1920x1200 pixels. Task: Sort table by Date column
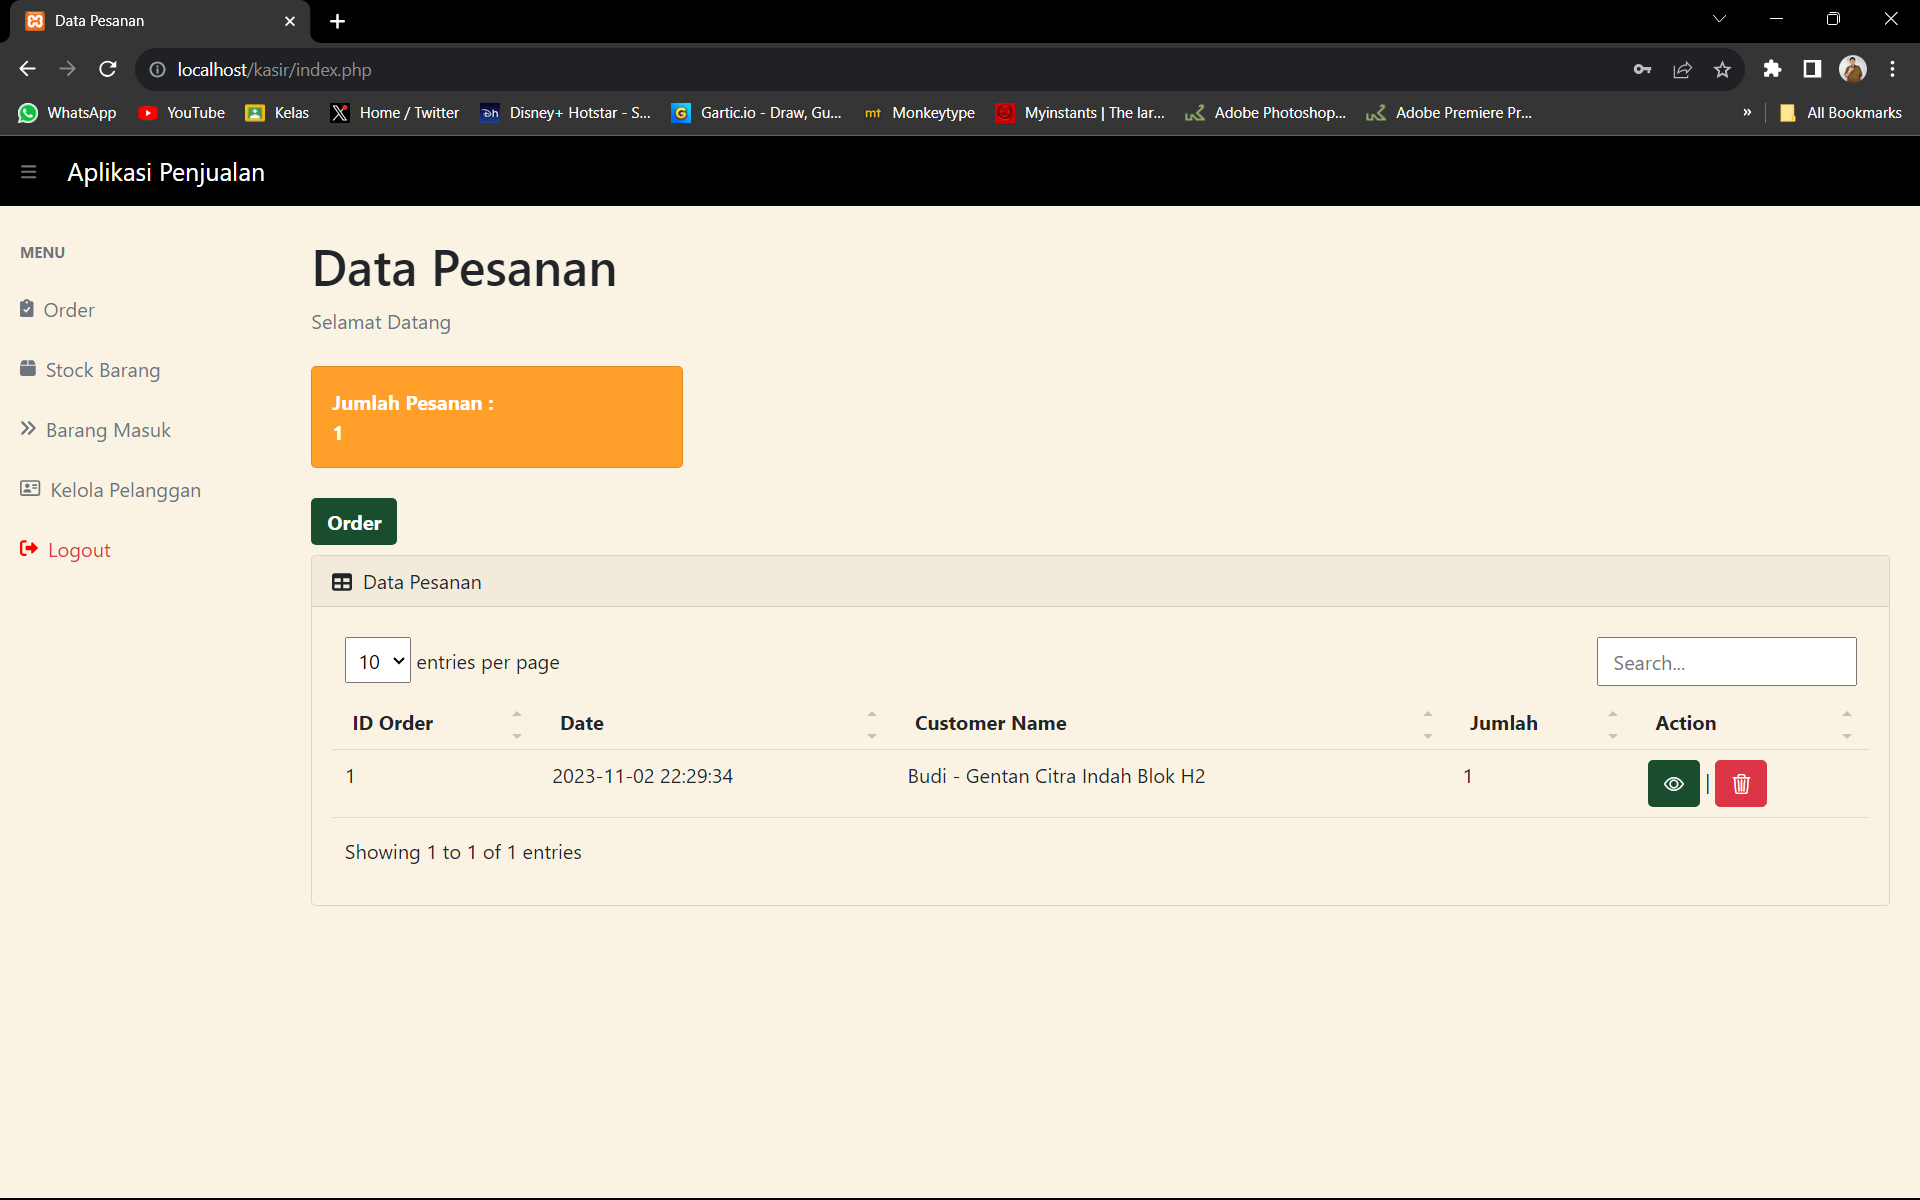point(582,723)
